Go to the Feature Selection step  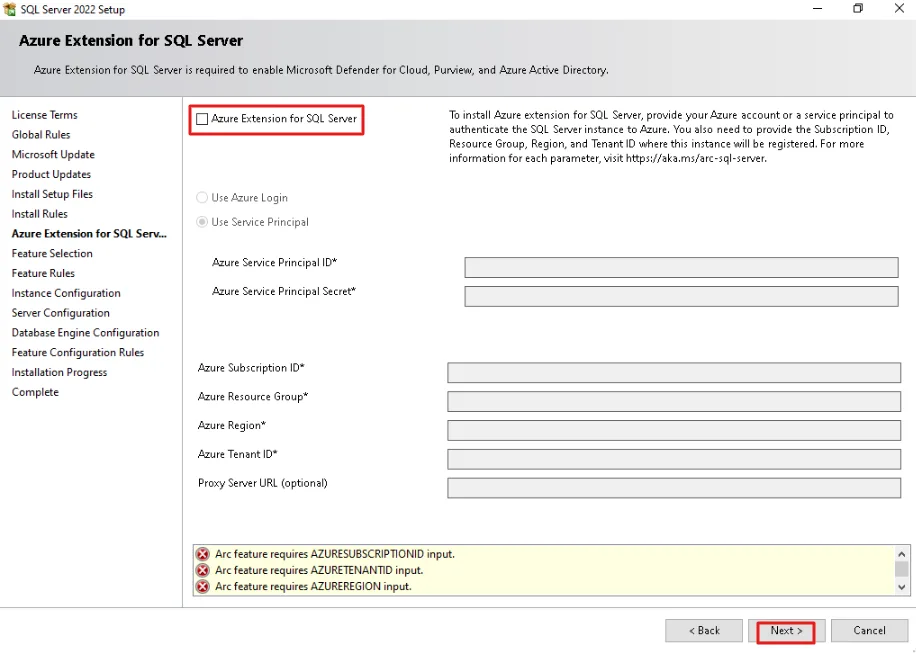tap(52, 253)
